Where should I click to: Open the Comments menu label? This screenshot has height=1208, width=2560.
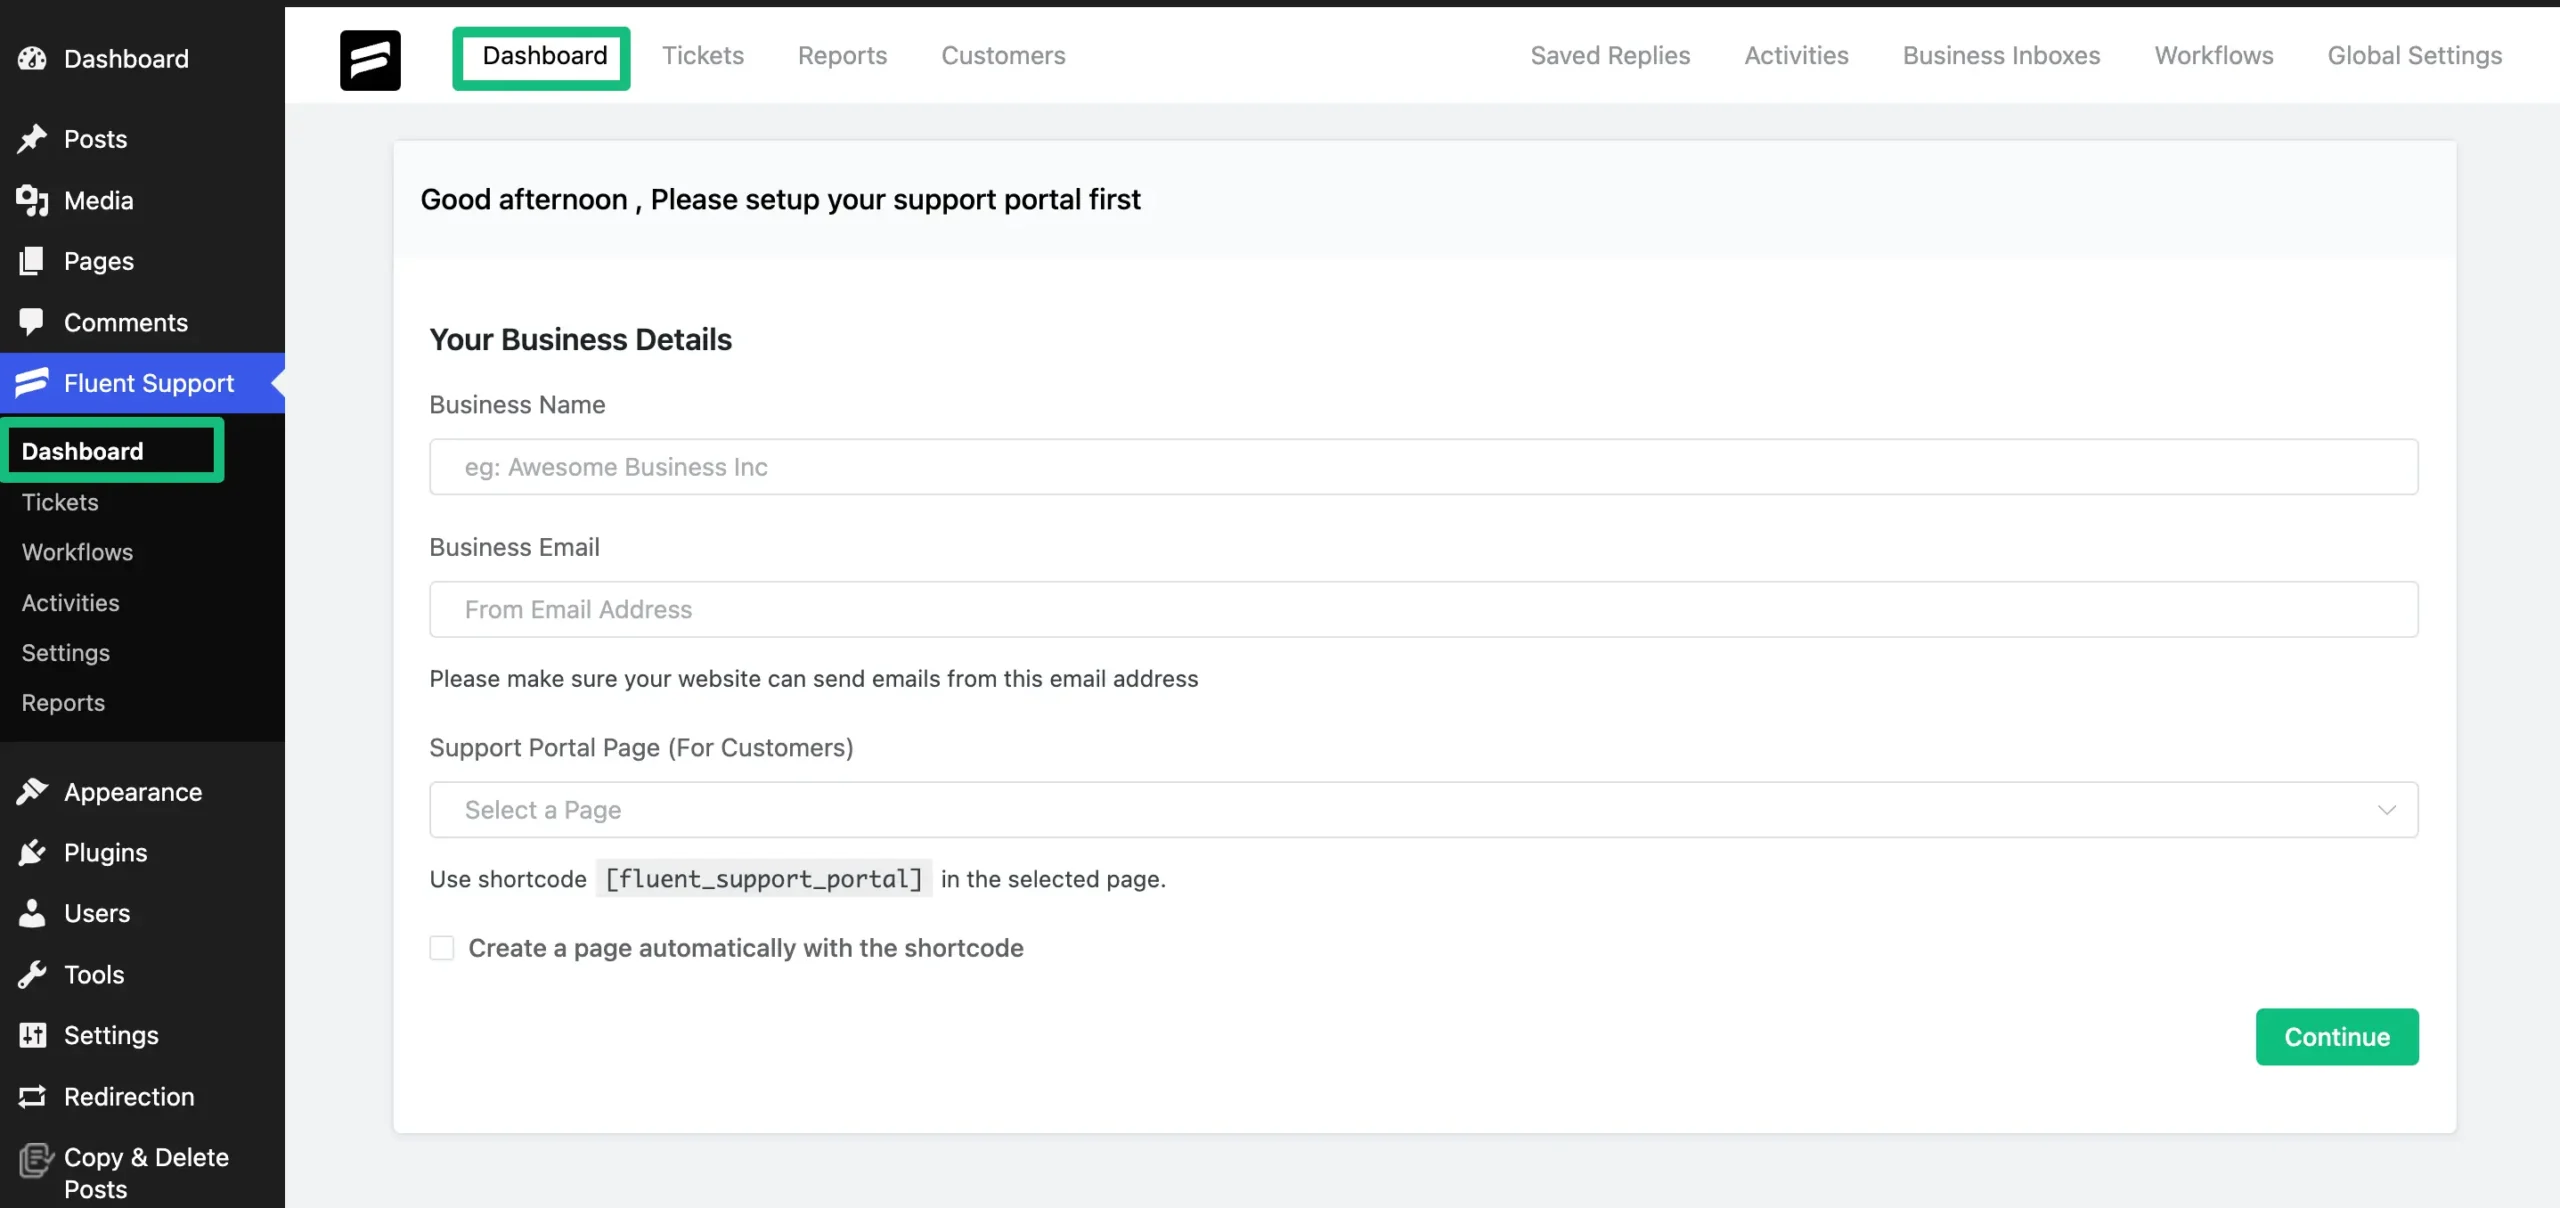pos(126,322)
